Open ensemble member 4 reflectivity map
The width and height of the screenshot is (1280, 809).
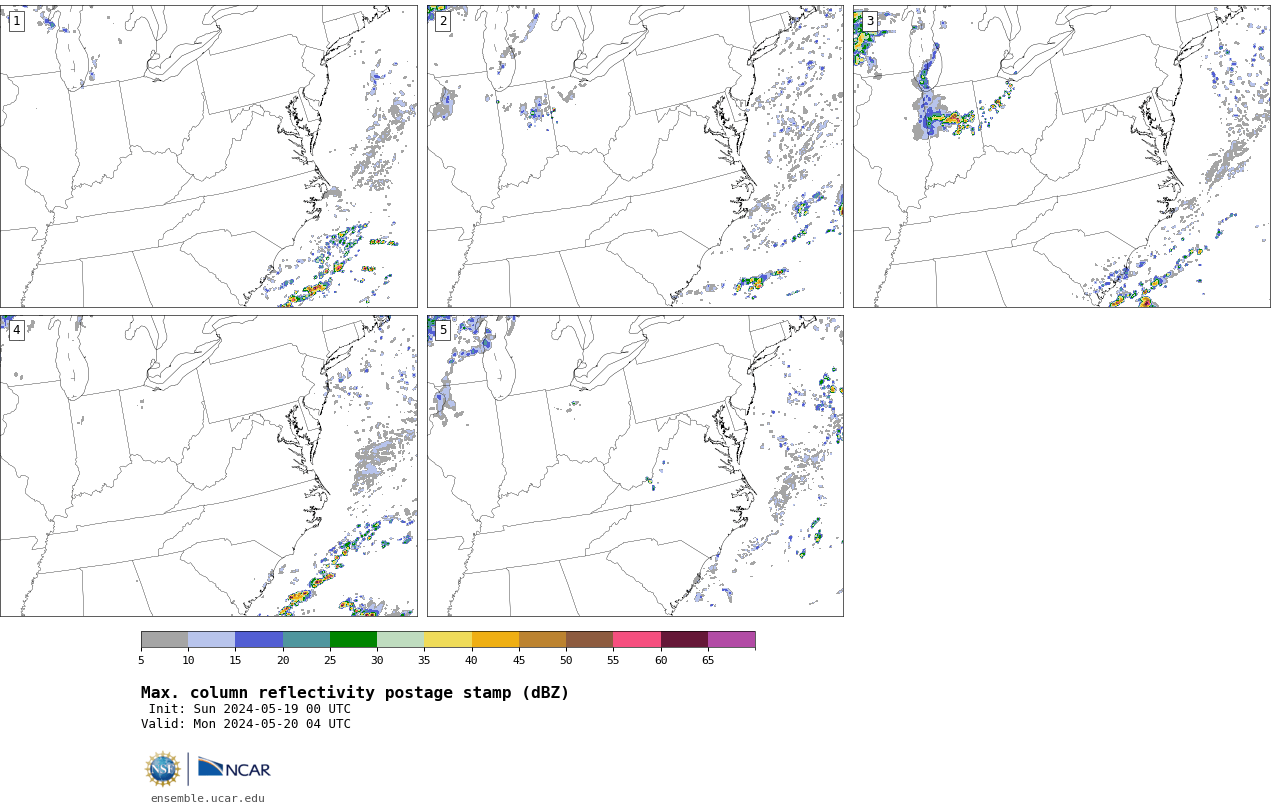[208, 466]
